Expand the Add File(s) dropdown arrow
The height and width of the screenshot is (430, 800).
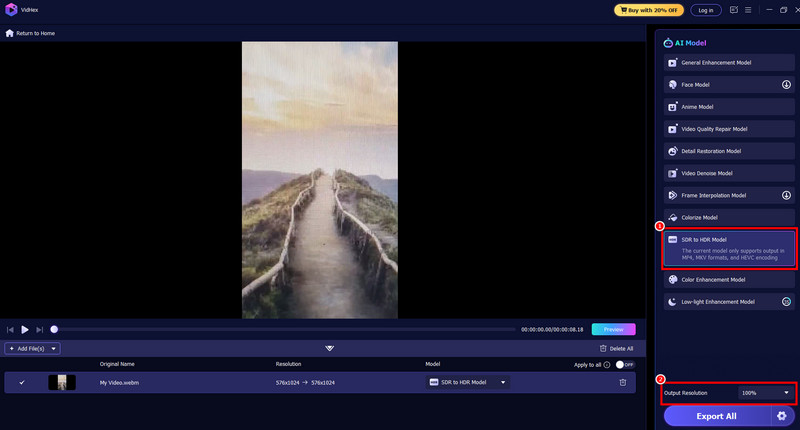[54, 349]
